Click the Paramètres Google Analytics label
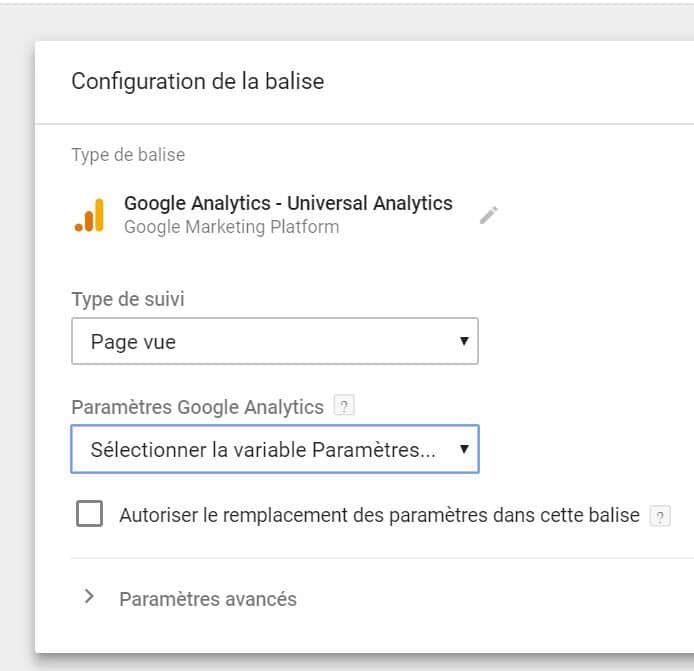This screenshot has width=694, height=671. [197, 407]
